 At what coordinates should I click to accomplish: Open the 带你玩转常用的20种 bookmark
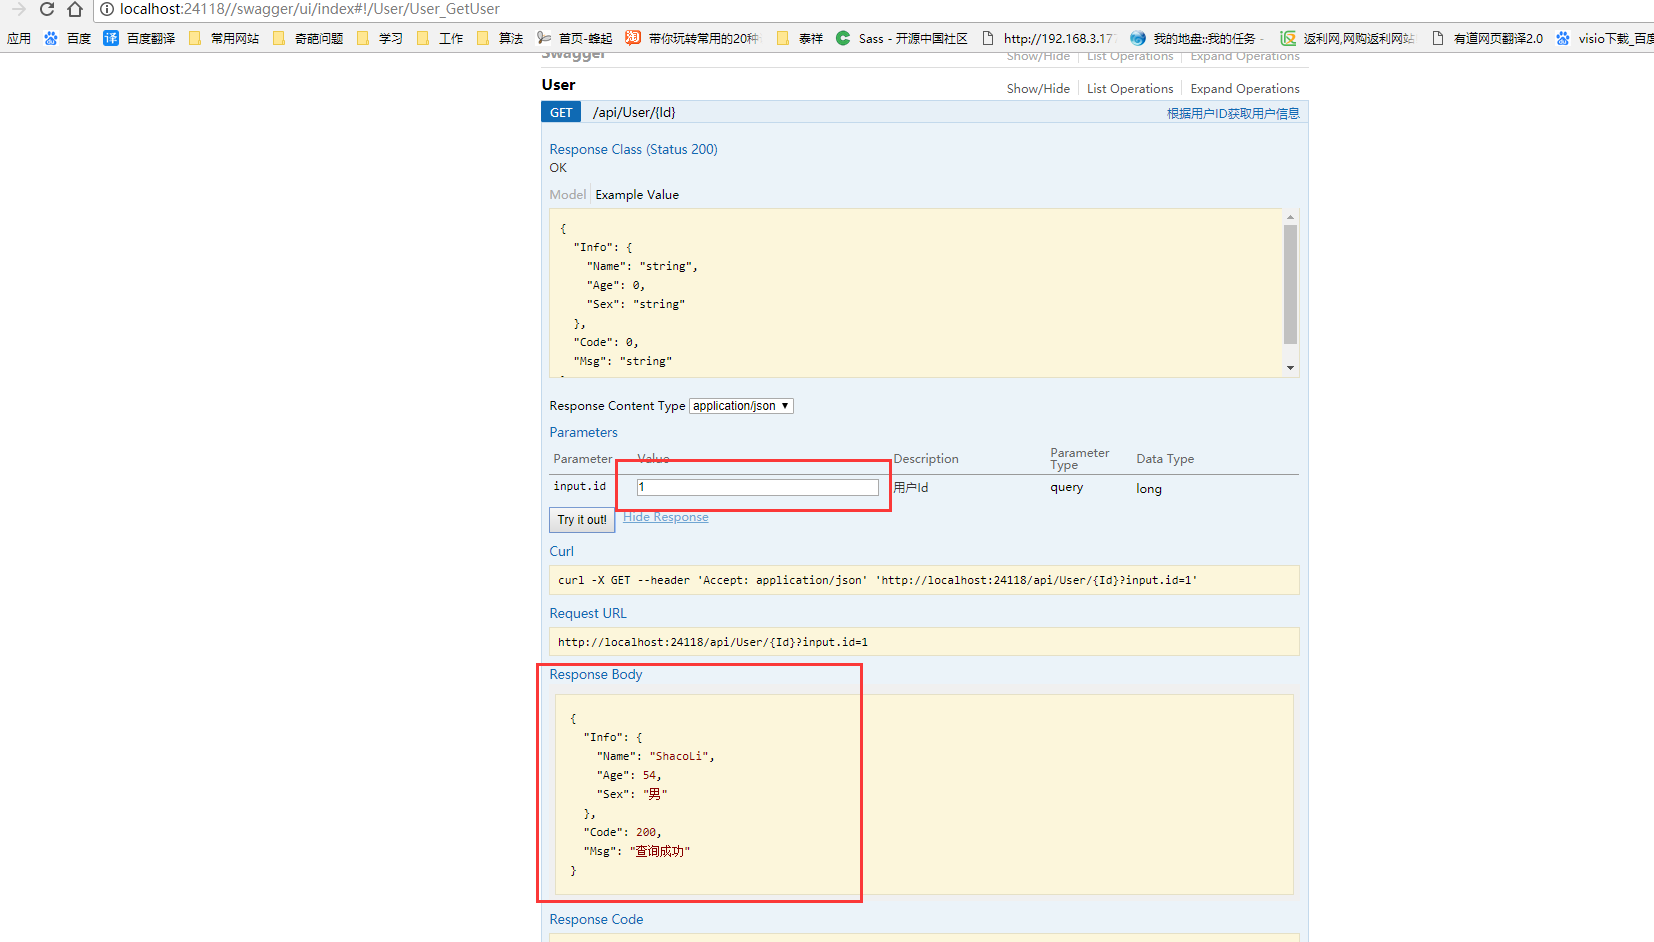[692, 38]
